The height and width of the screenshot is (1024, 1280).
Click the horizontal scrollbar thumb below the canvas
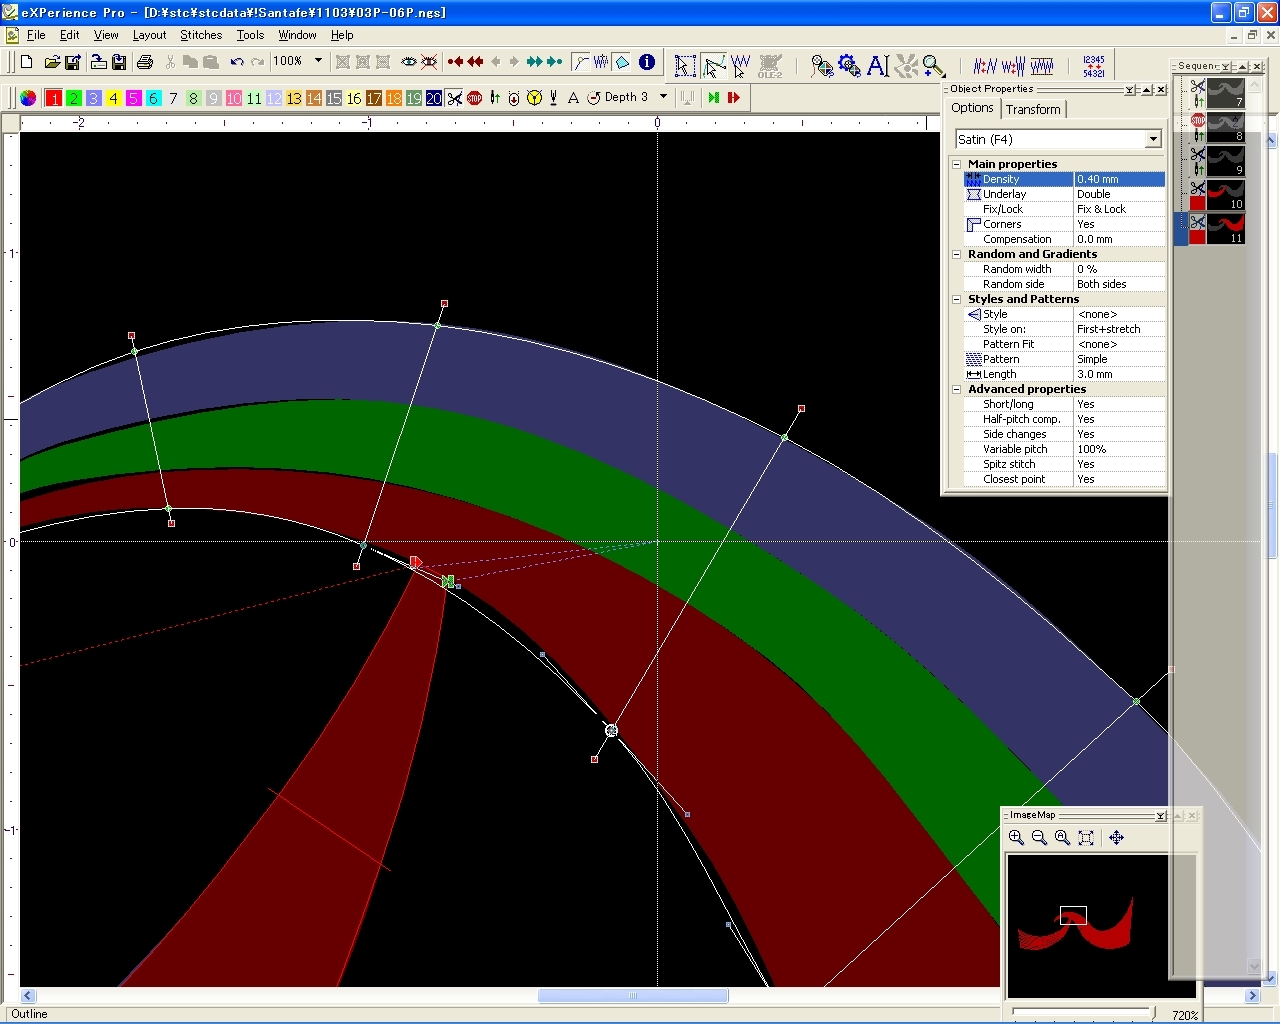633,996
